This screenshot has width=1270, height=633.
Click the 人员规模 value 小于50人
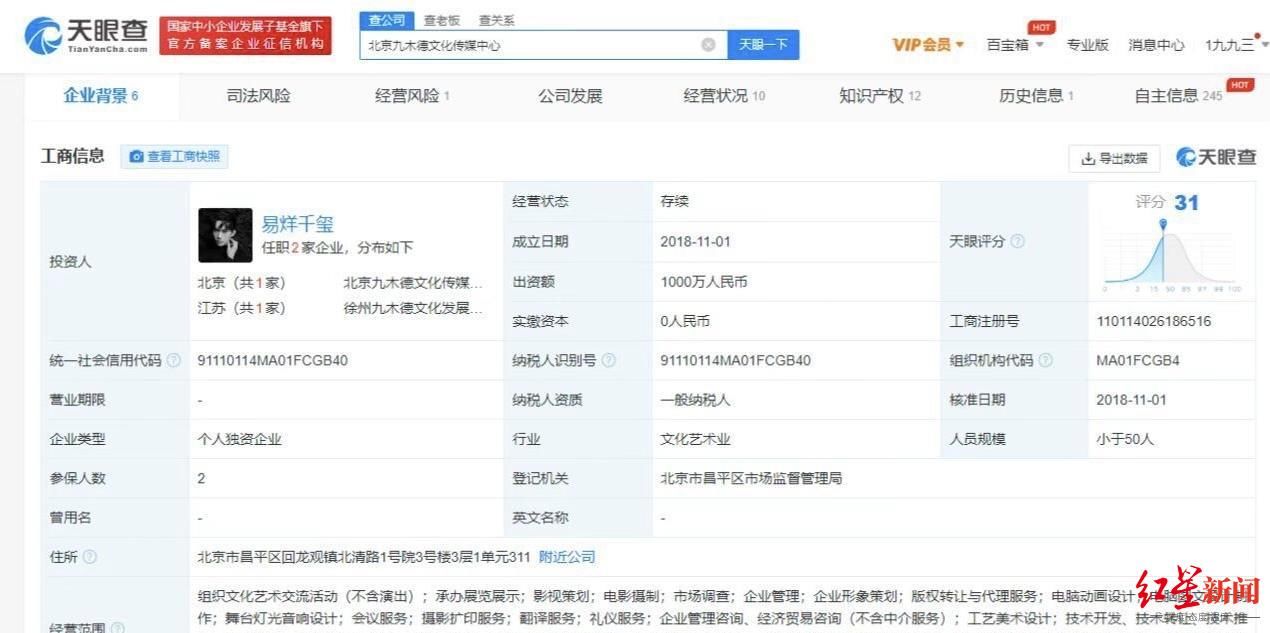[x=1125, y=439]
